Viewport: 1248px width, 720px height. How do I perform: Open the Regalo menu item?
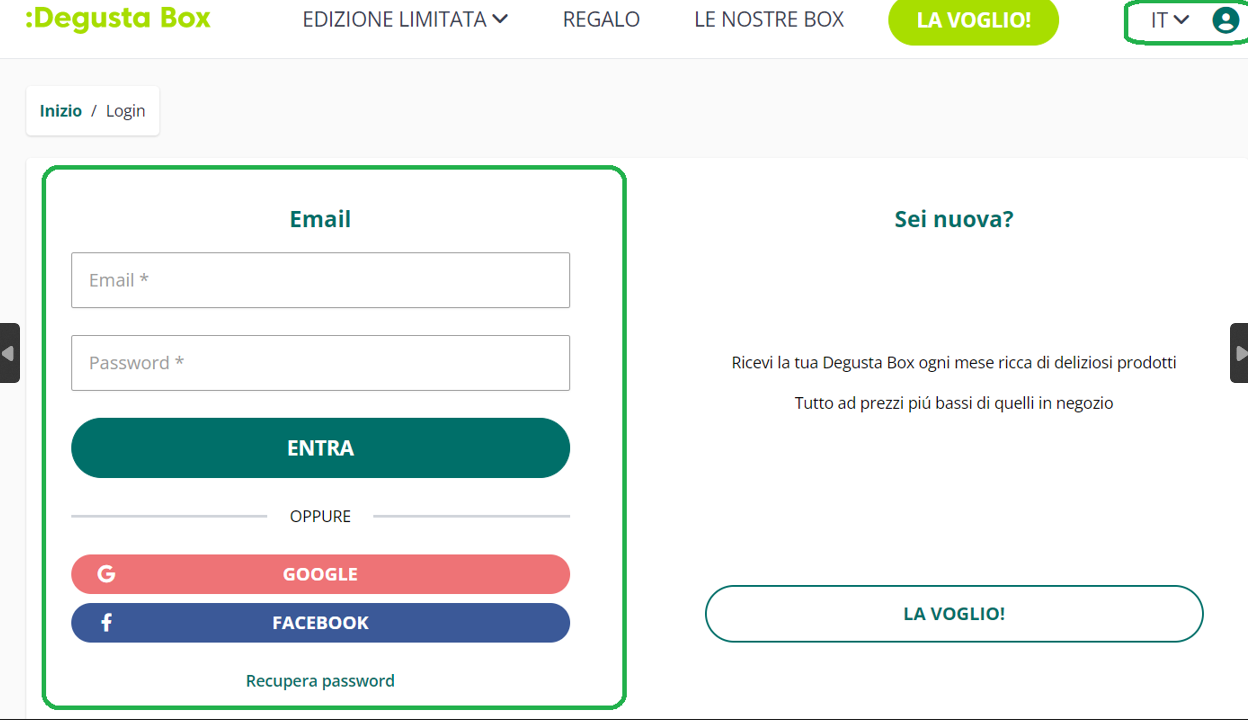point(601,19)
